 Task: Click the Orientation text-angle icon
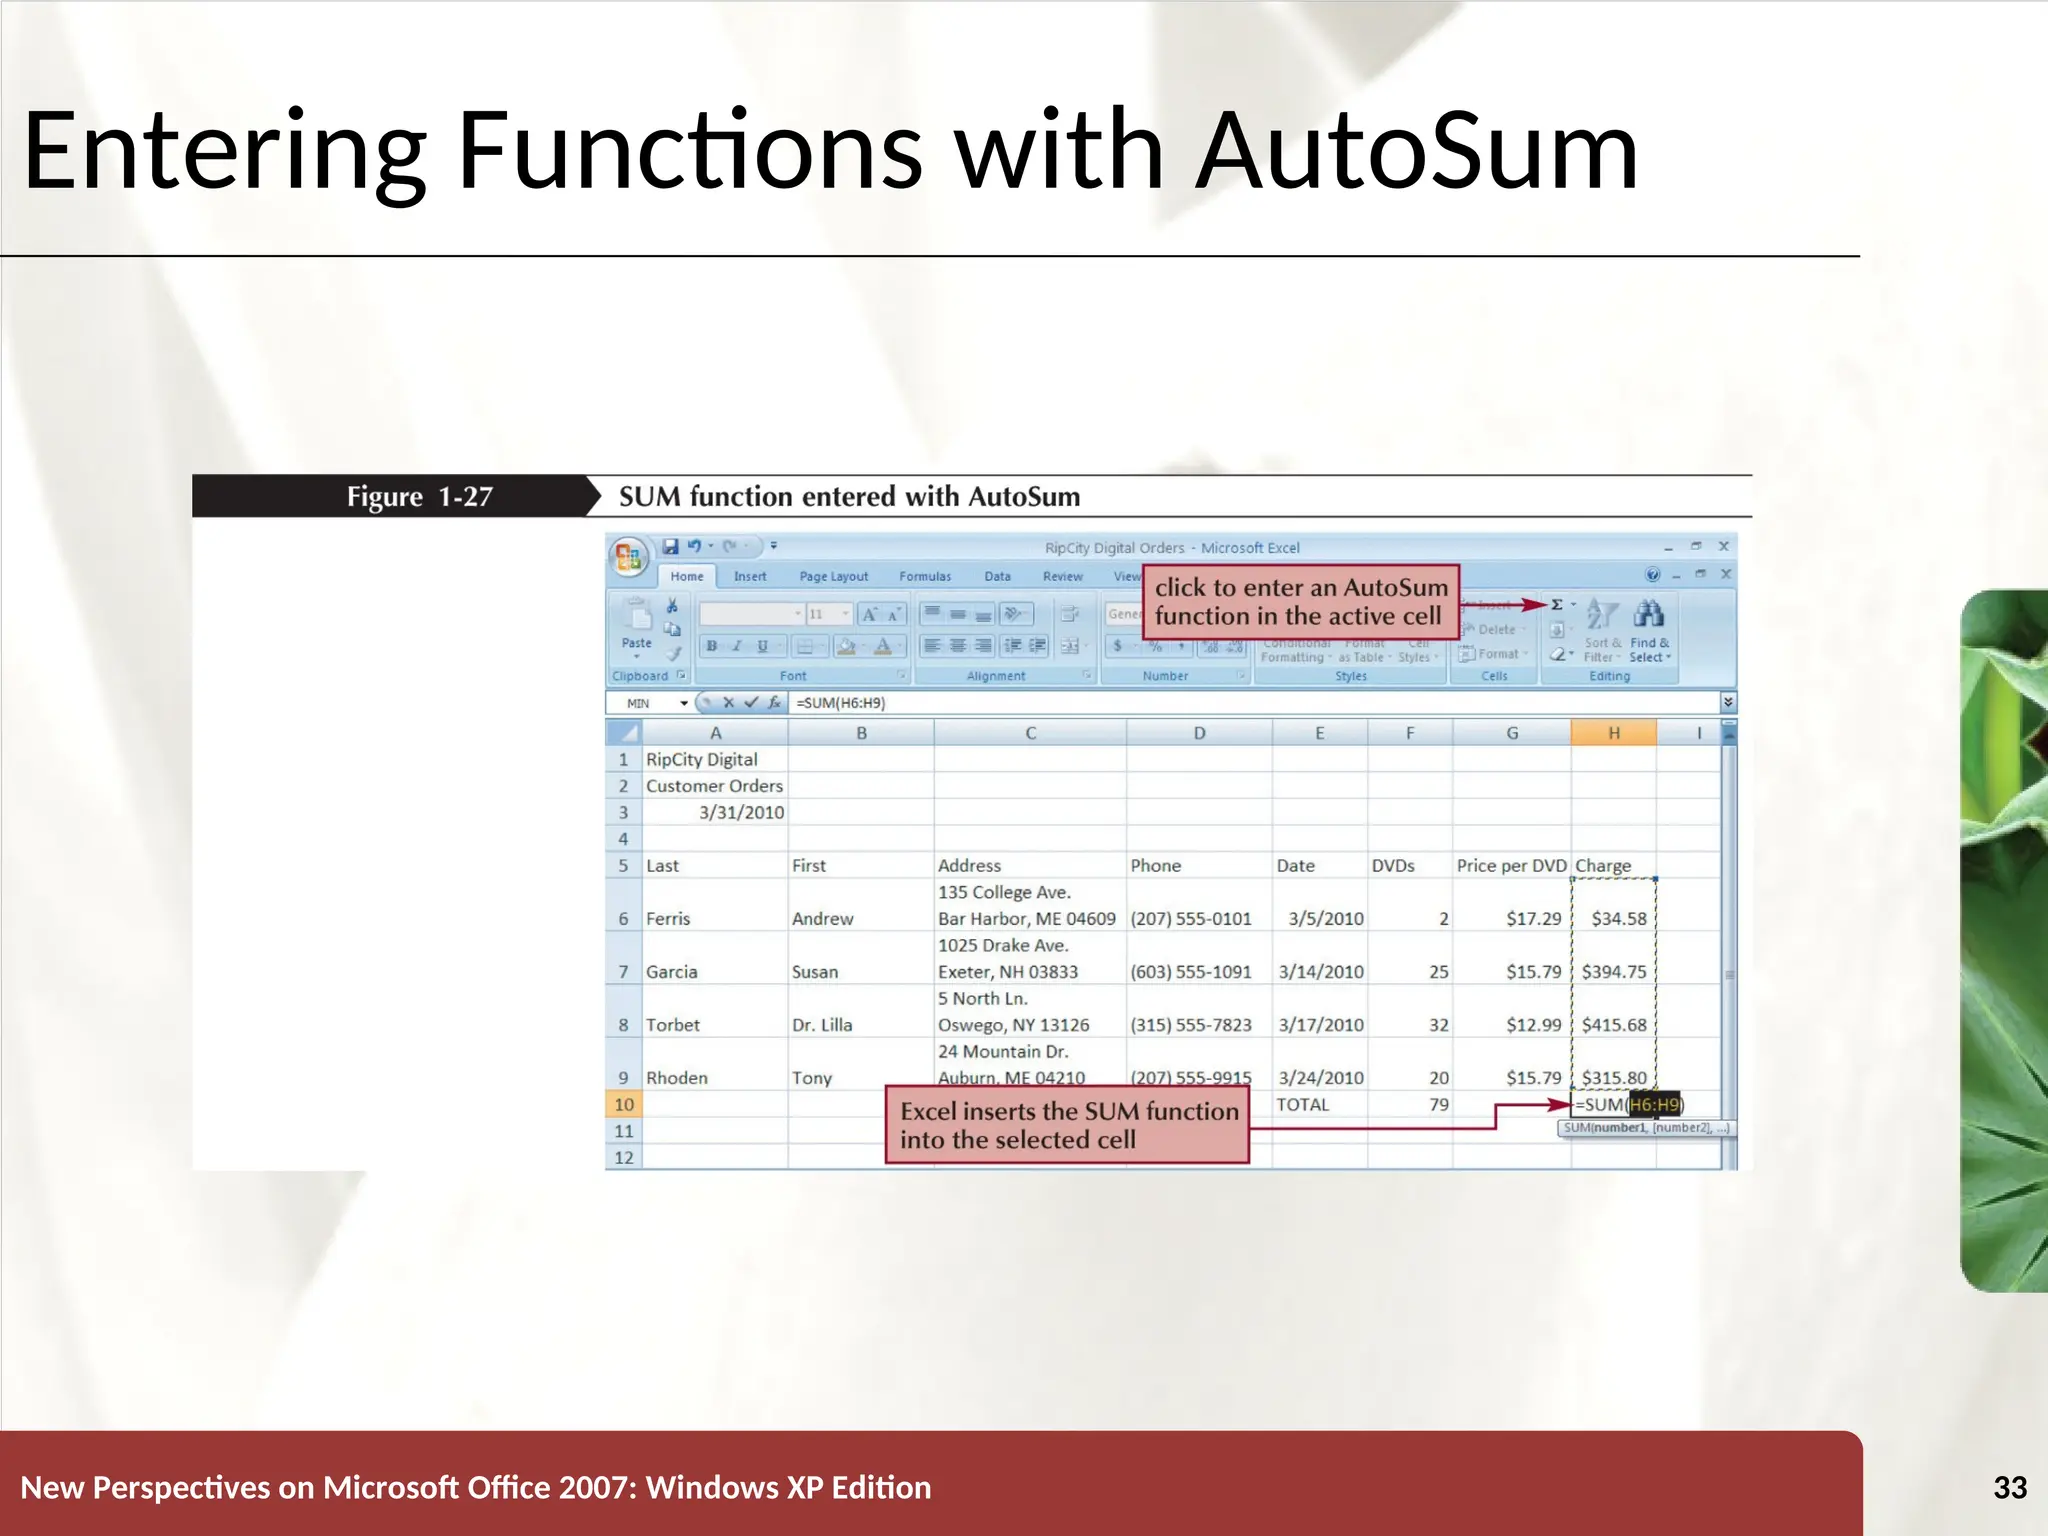(1013, 613)
